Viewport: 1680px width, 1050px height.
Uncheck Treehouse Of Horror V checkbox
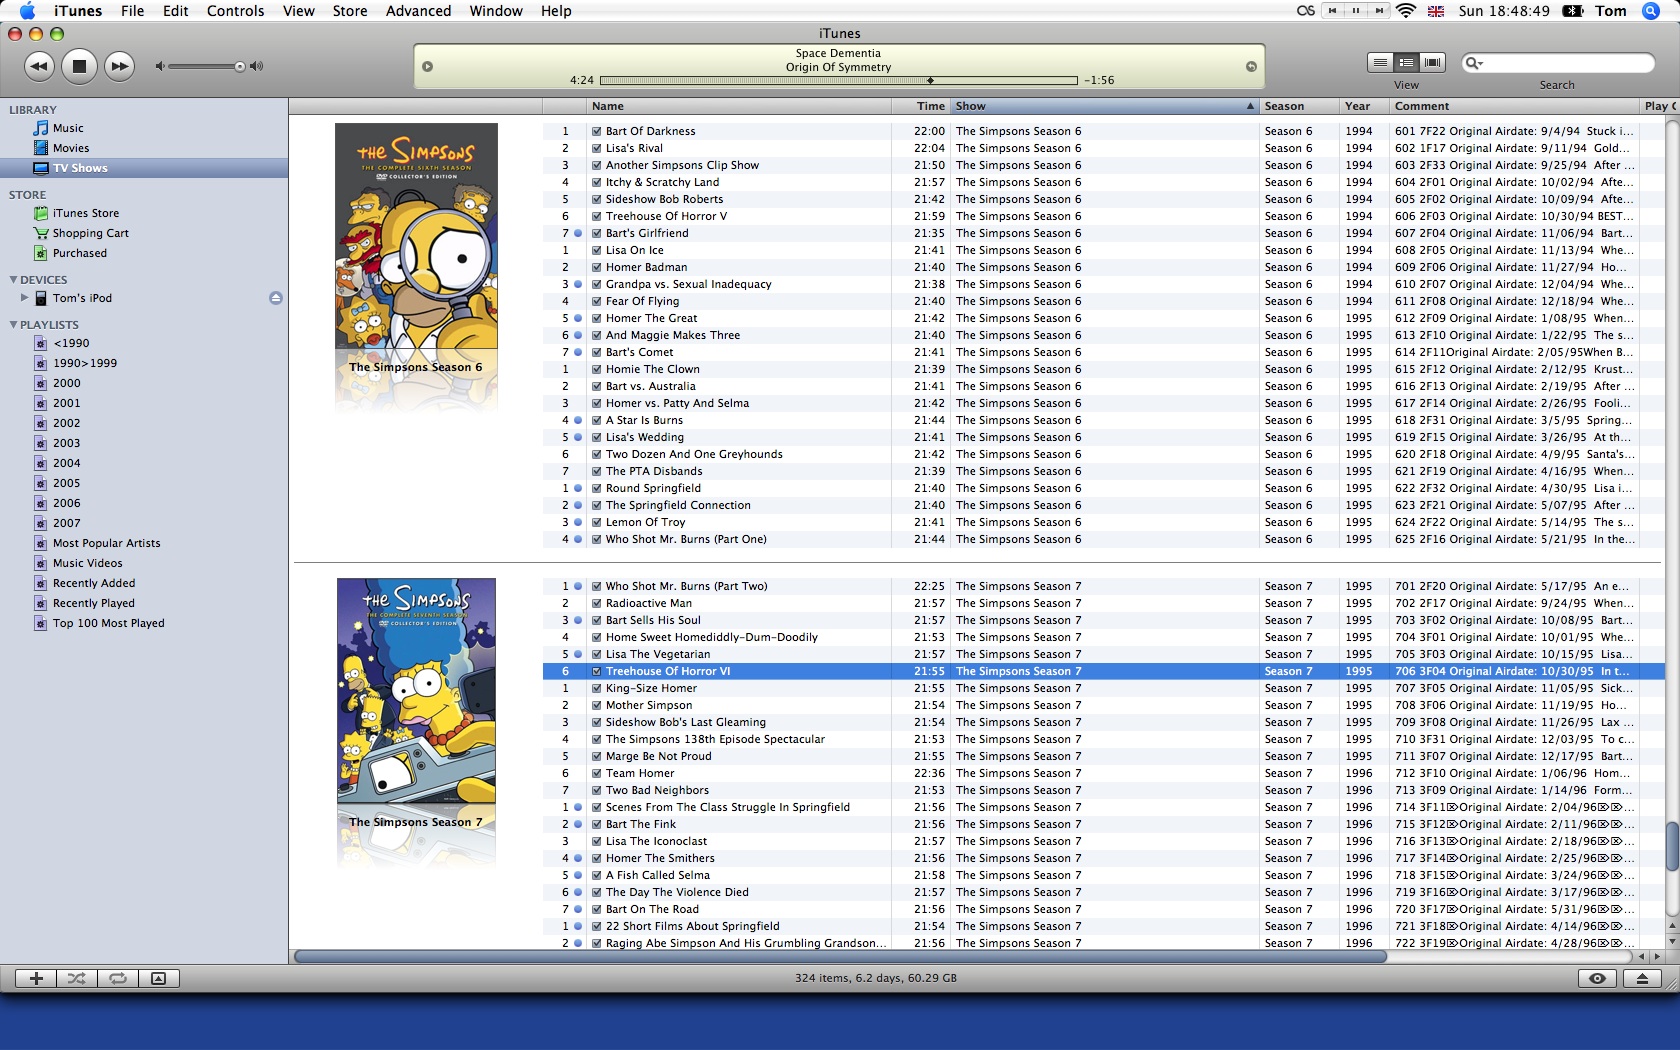pos(597,216)
